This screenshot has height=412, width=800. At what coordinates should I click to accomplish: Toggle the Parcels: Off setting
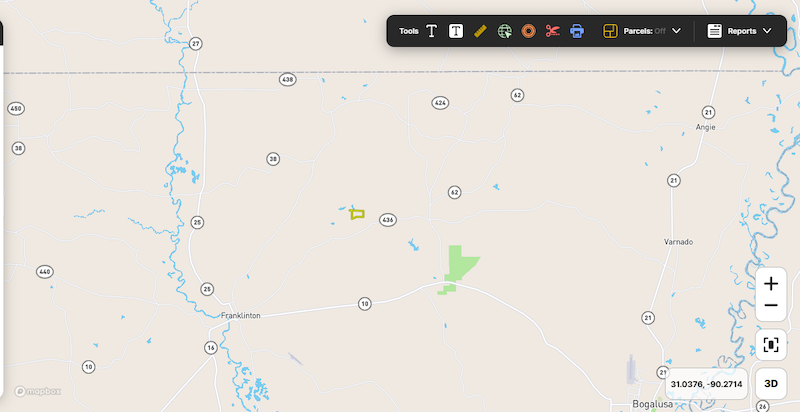pyautogui.click(x=644, y=31)
